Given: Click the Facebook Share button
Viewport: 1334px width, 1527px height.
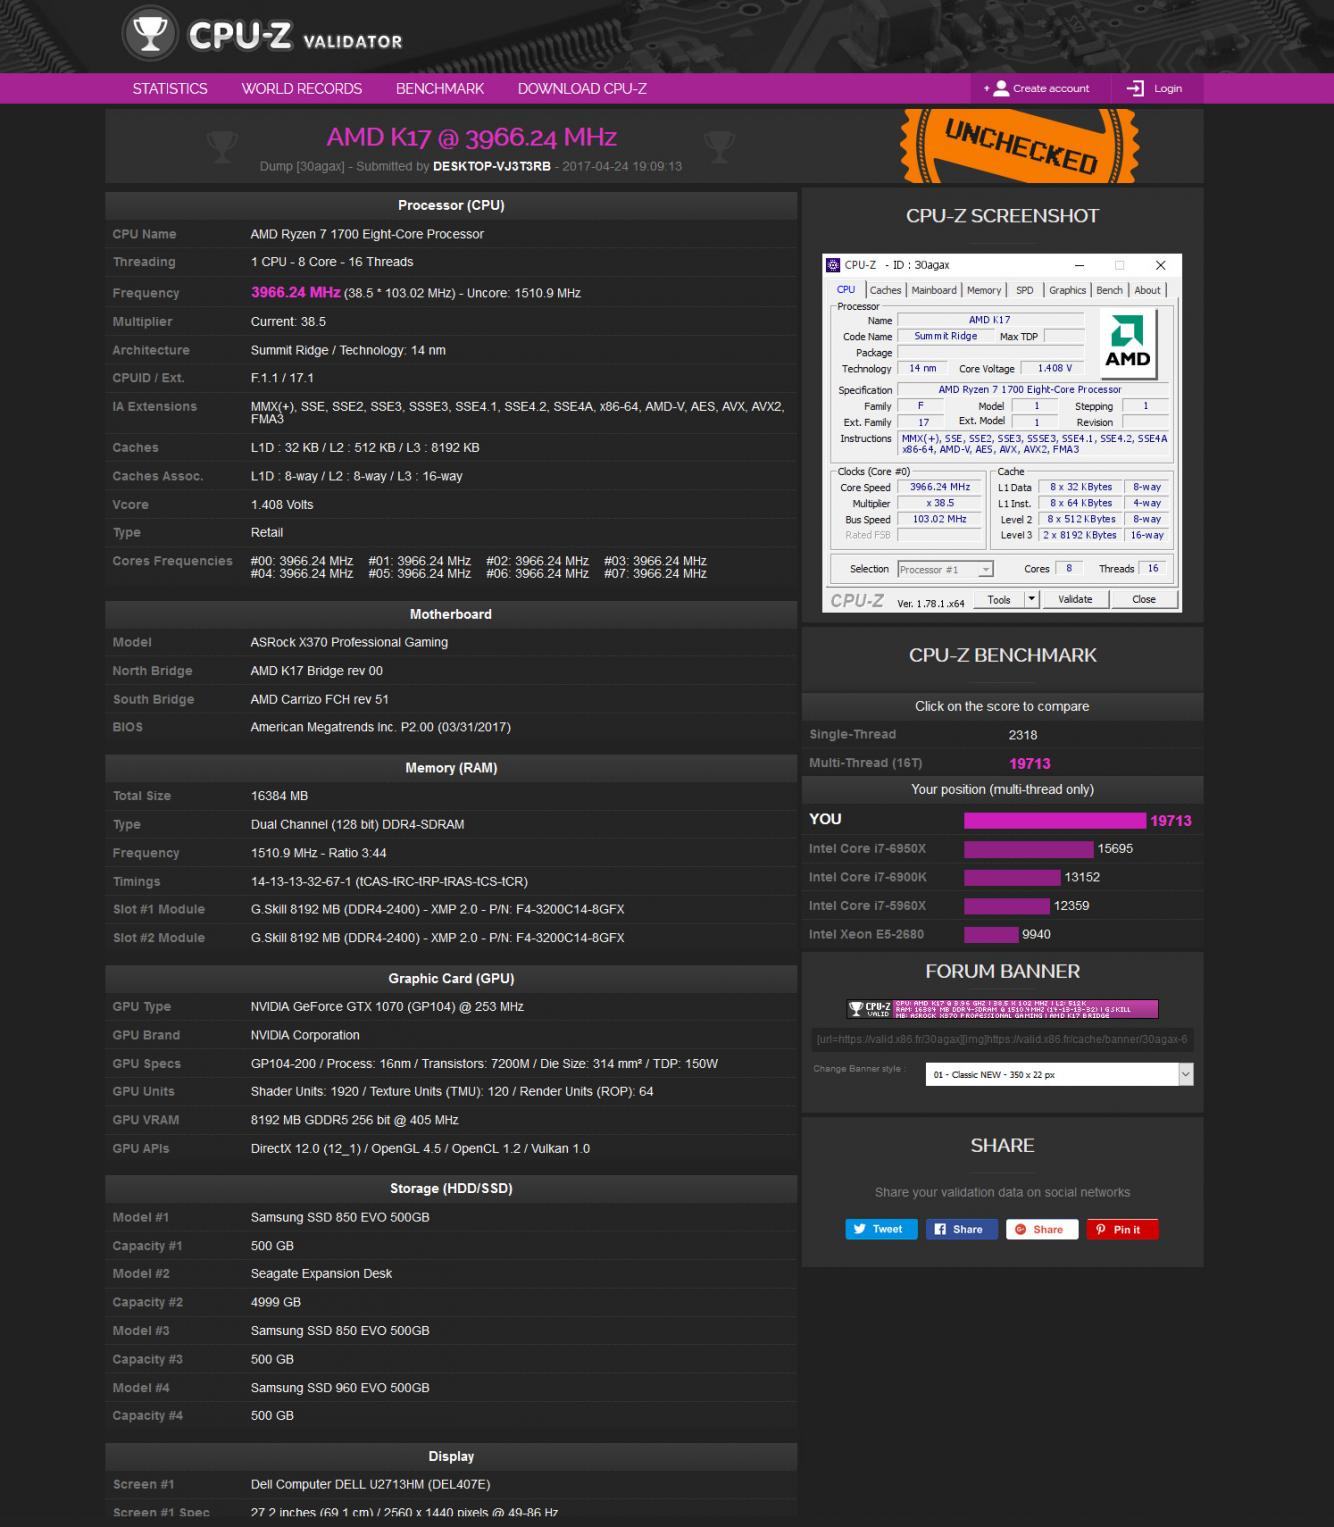Looking at the screenshot, I should pyautogui.click(x=961, y=1229).
